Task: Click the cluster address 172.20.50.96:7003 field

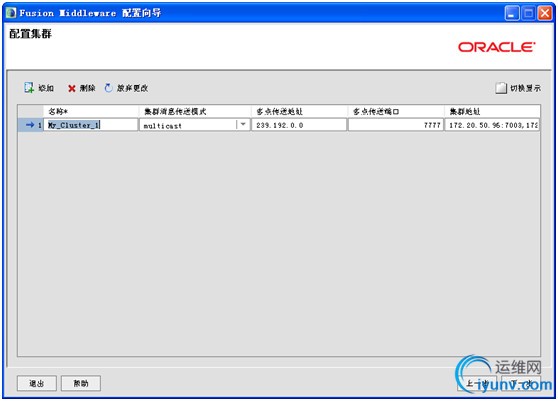Action: click(x=492, y=125)
